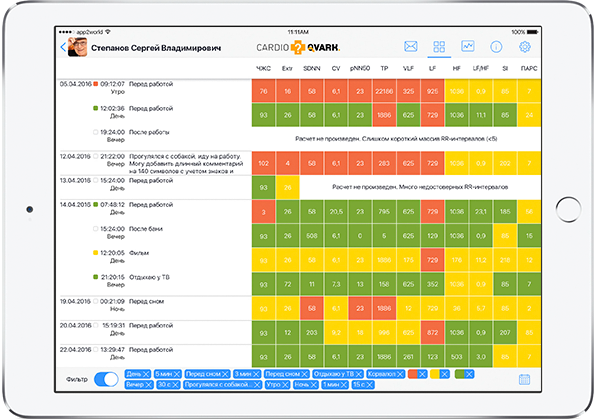Open the info circle icon
The image size is (600, 420).
pos(496,47)
